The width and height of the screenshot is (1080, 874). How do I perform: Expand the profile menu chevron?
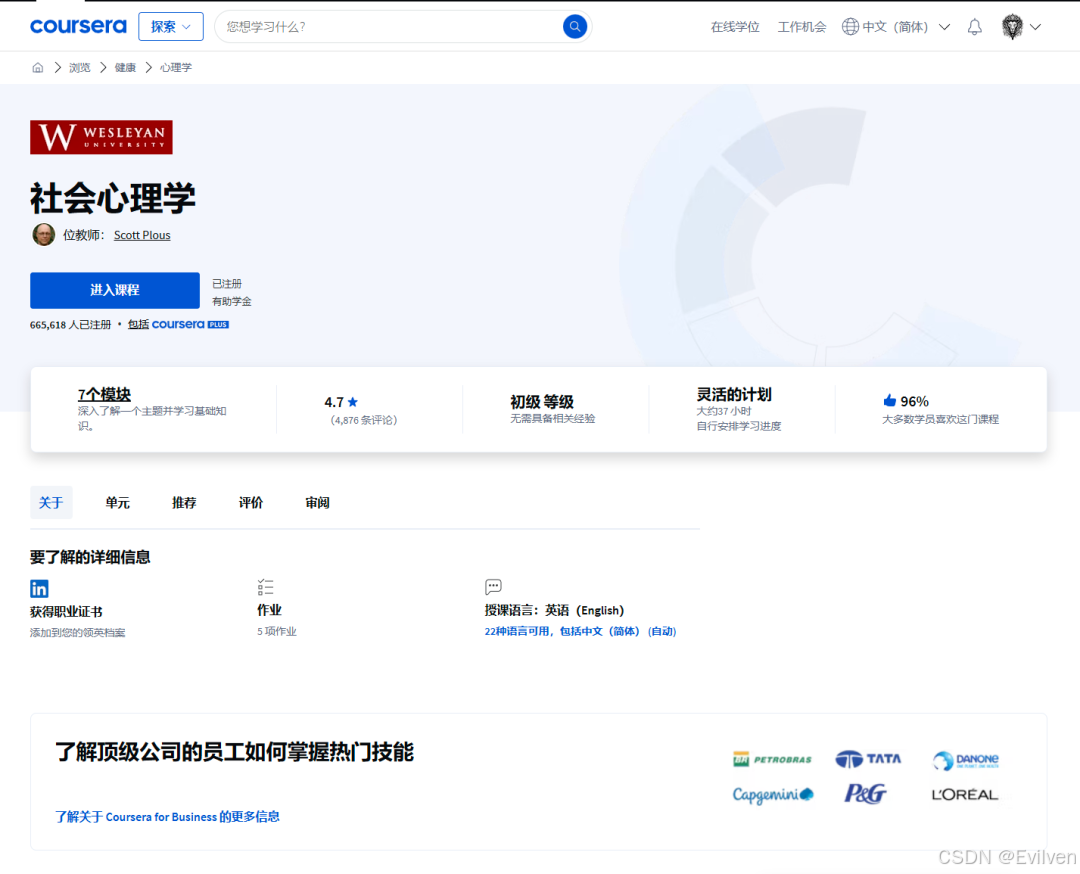(1035, 27)
